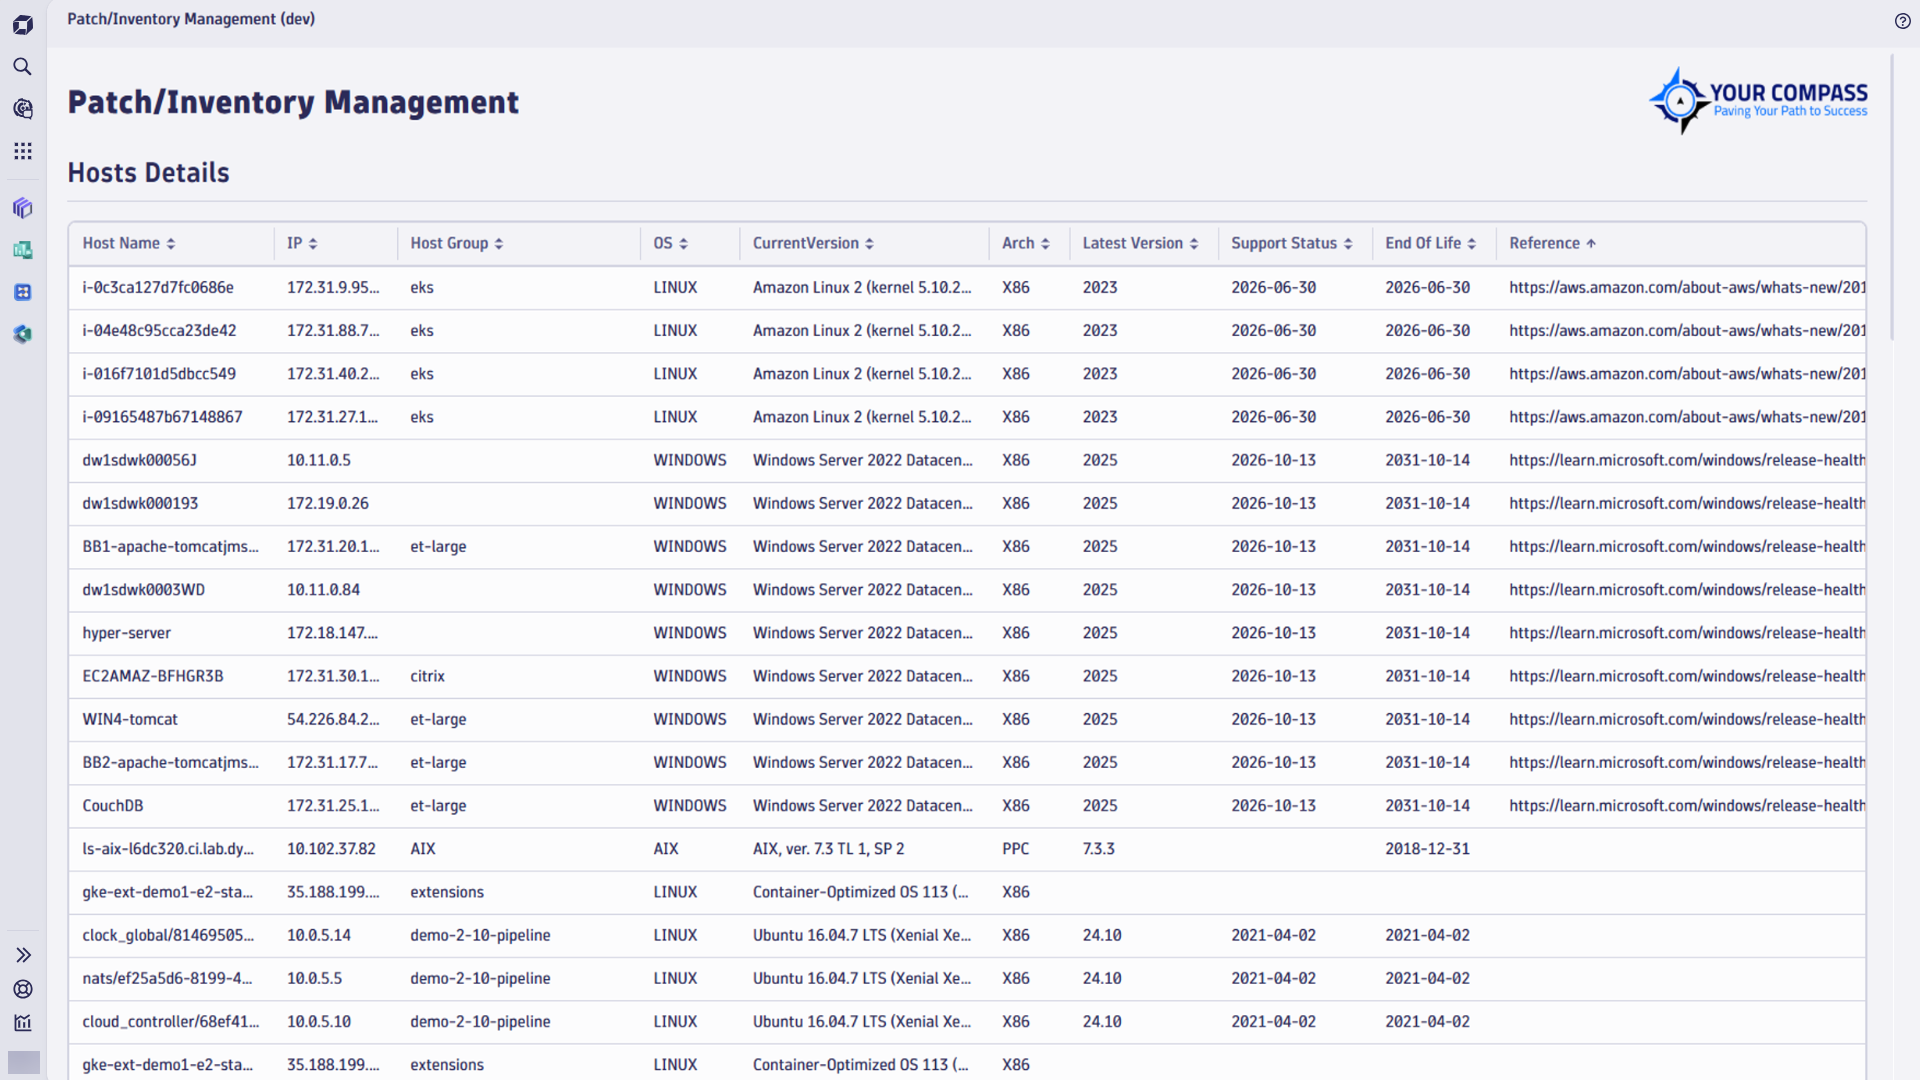
Task: Click the compass logo icon at top left
Action: coord(22,24)
